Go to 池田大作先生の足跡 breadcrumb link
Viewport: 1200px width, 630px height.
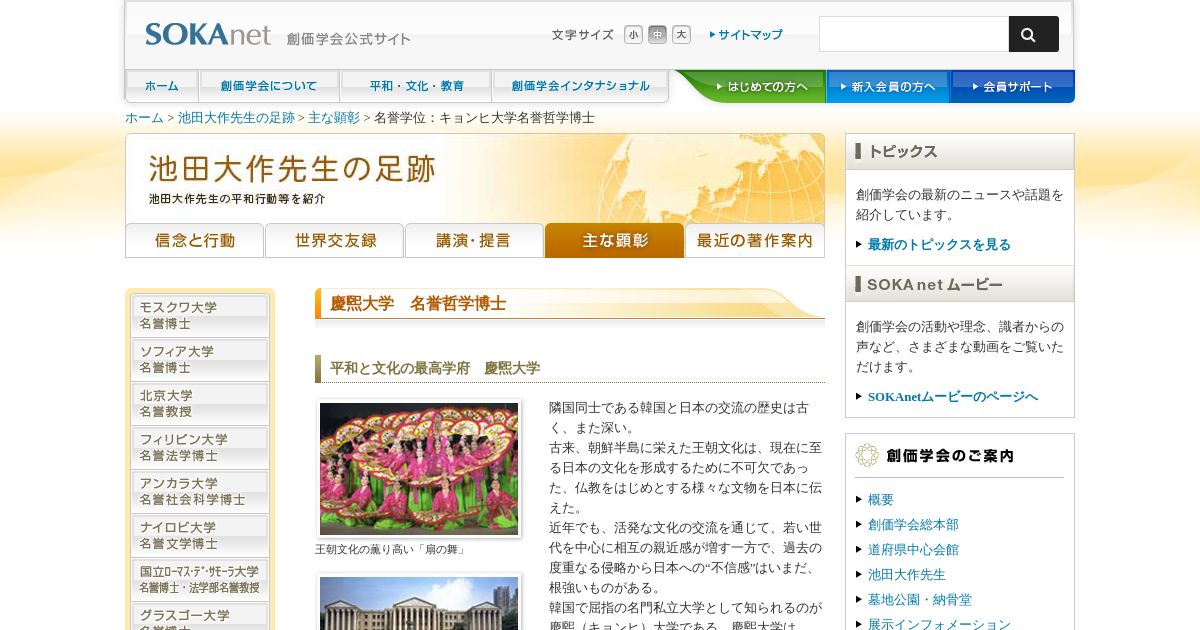tap(236, 118)
